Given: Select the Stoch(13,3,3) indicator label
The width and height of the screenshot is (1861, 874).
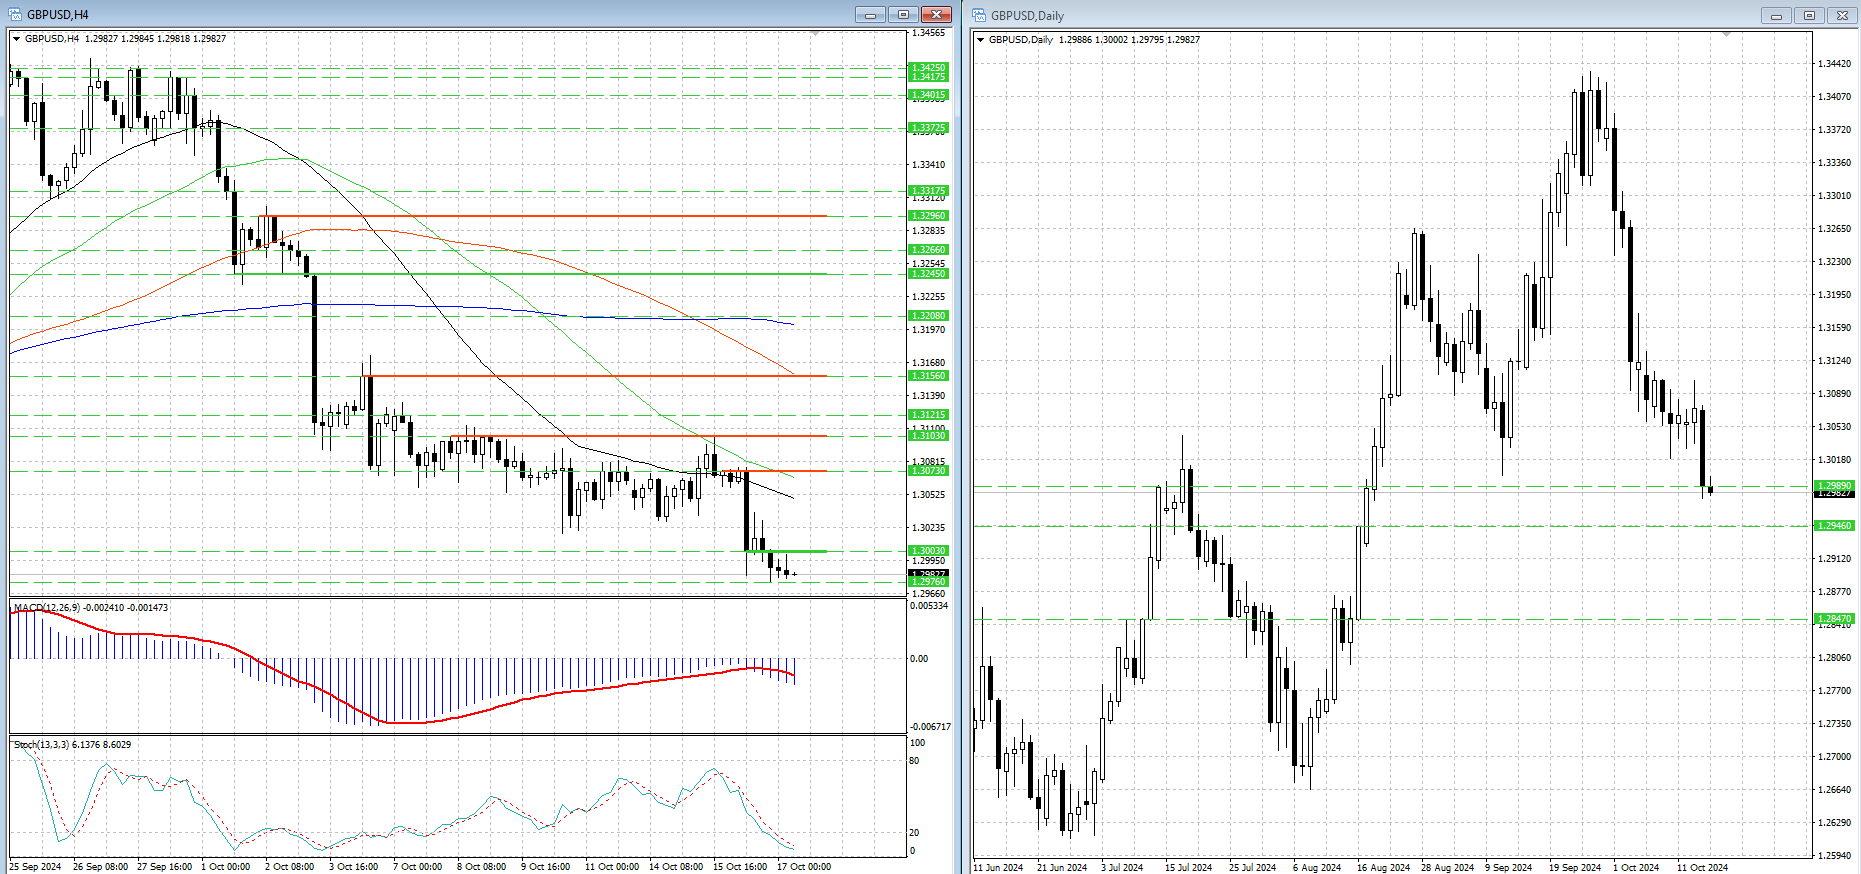Looking at the screenshot, I should [41, 744].
